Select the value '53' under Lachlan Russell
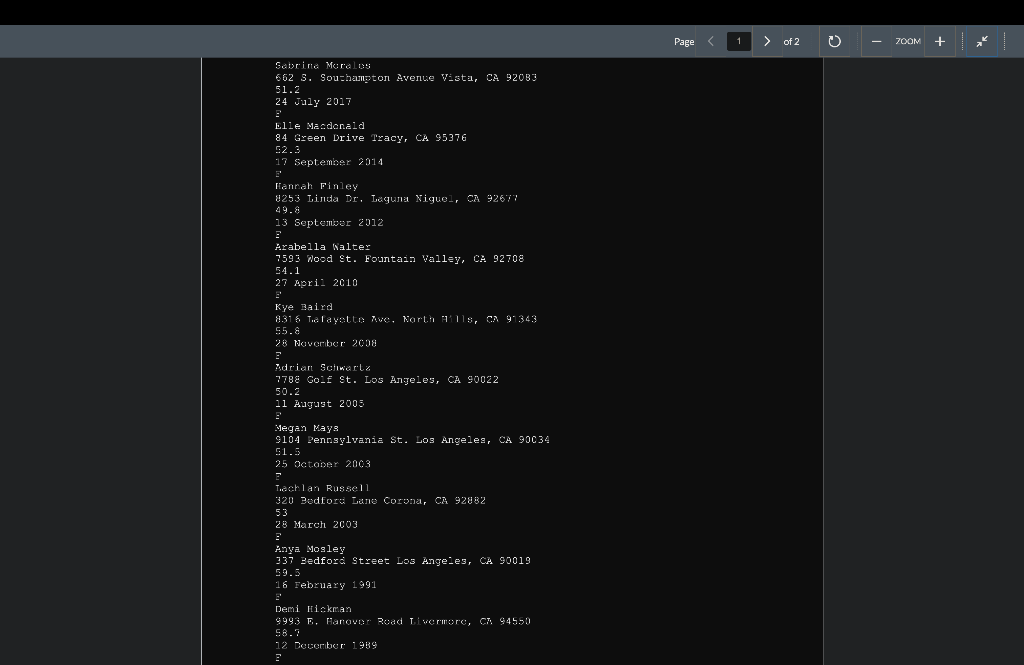Screen dimensions: 1024x665 pyautogui.click(x=281, y=513)
